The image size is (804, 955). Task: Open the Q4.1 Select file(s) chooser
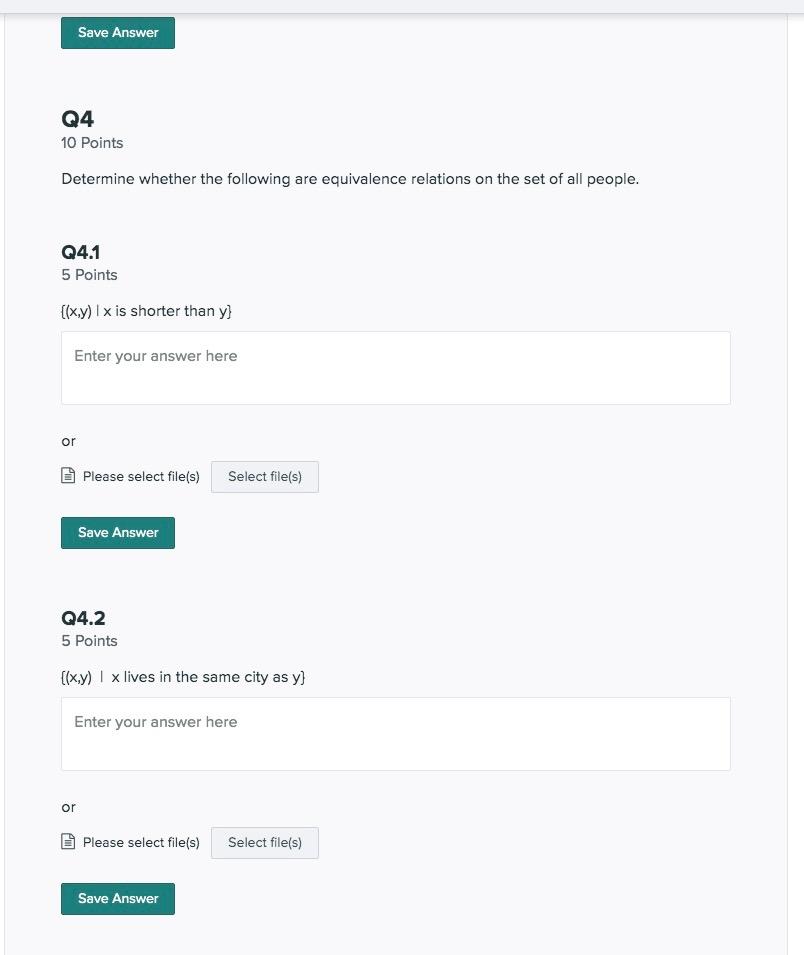point(264,477)
